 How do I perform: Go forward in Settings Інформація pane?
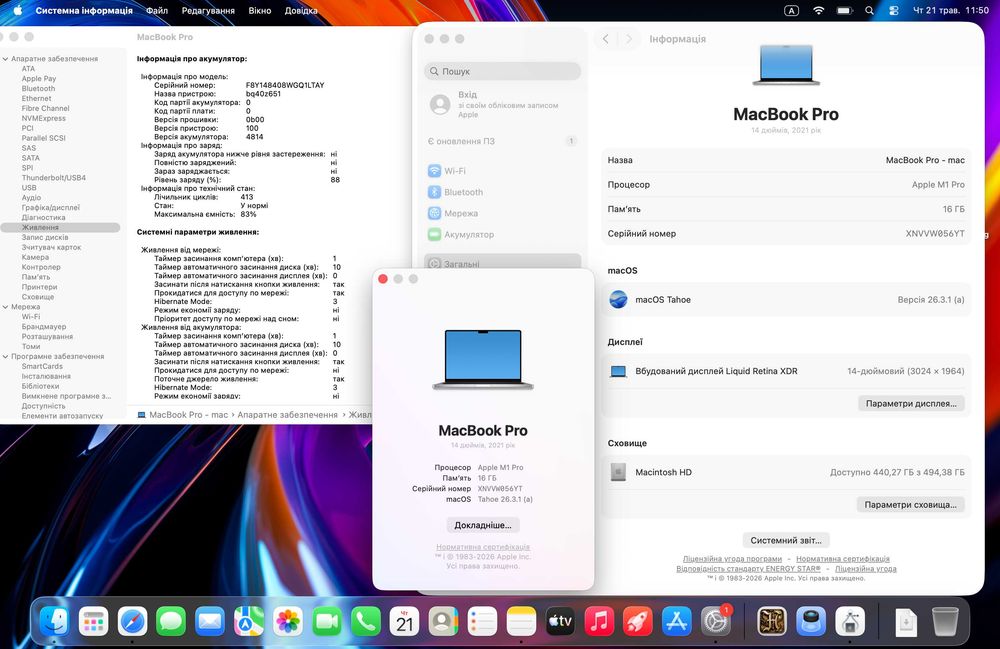point(629,39)
